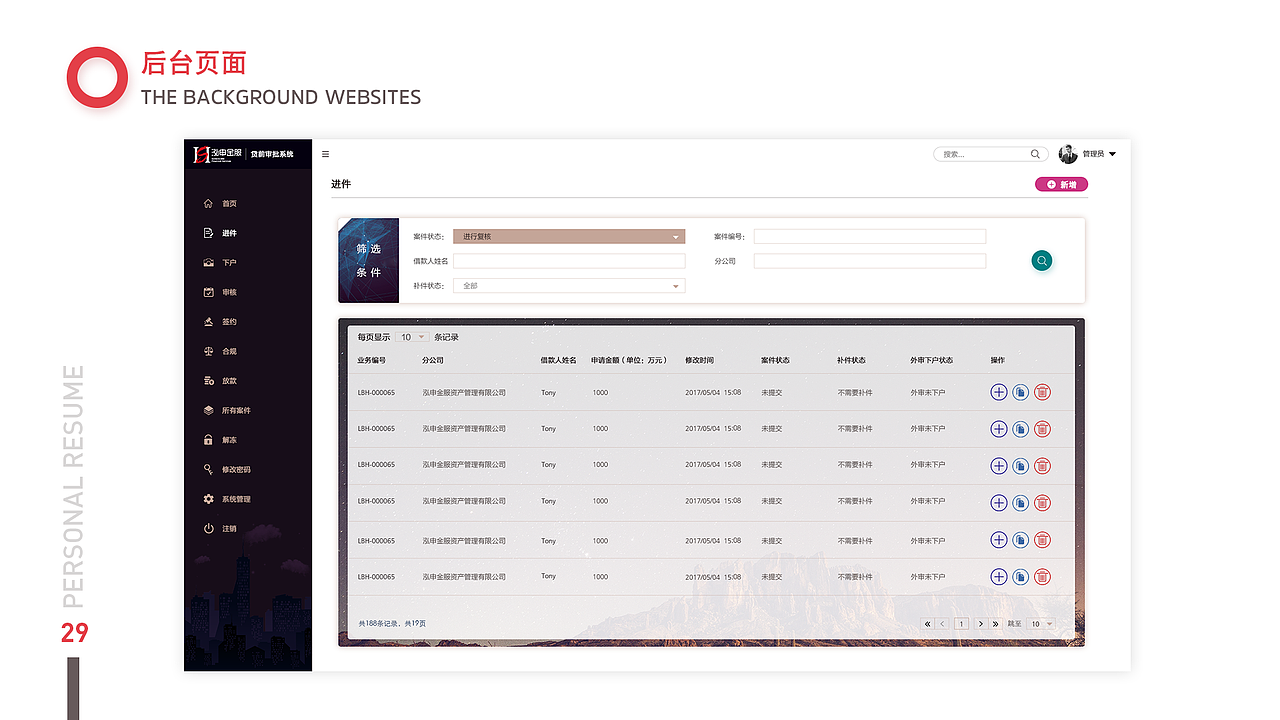The height and width of the screenshot is (720, 1280).
Task: Click the 借款人姓名 input field
Action: [569, 261]
